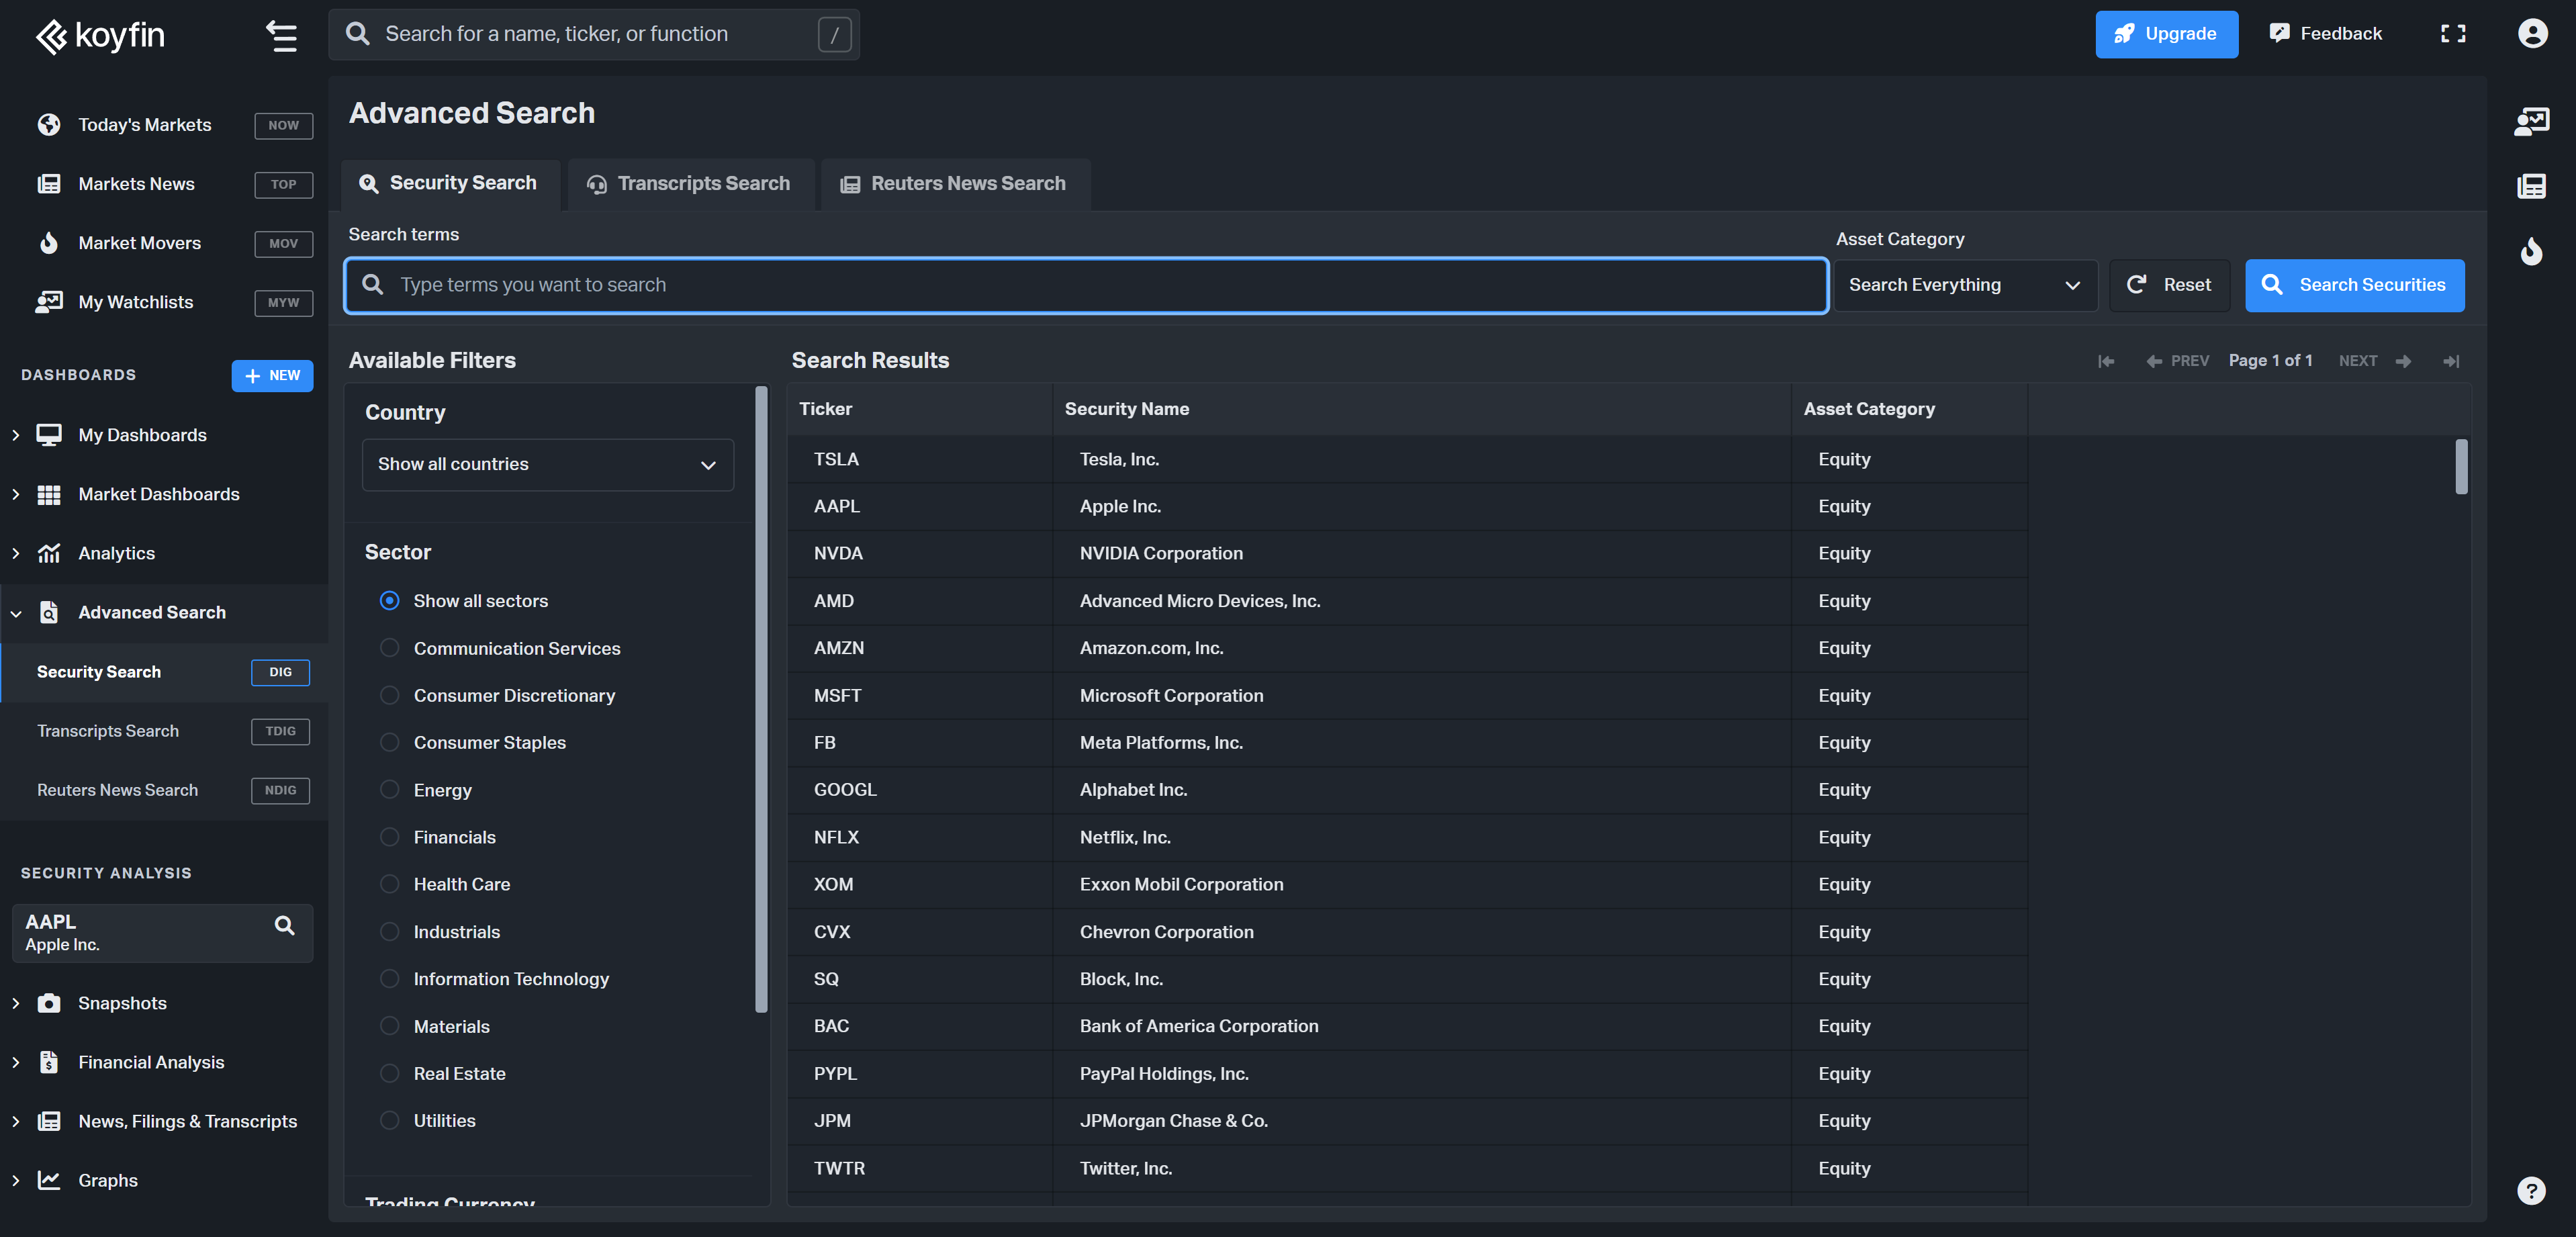Click the Upgrade button
The width and height of the screenshot is (2576, 1237).
[x=2166, y=34]
